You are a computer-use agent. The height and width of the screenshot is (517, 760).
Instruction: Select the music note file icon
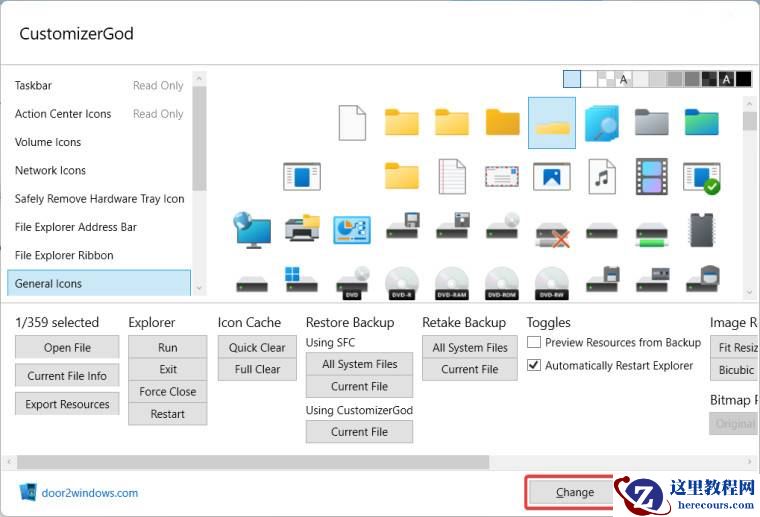point(602,176)
